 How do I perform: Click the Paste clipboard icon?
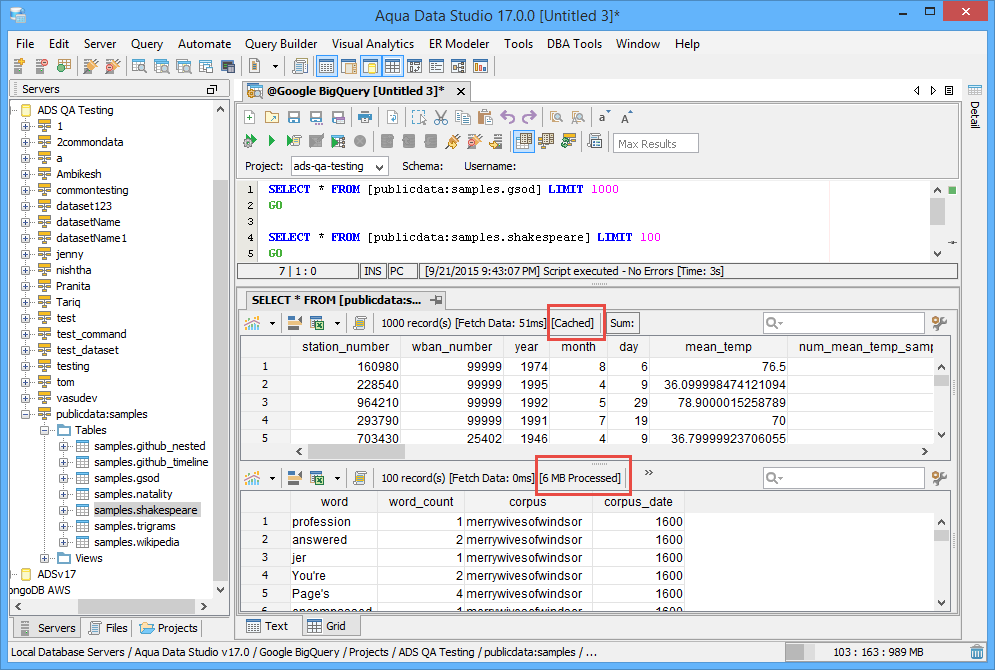485,117
